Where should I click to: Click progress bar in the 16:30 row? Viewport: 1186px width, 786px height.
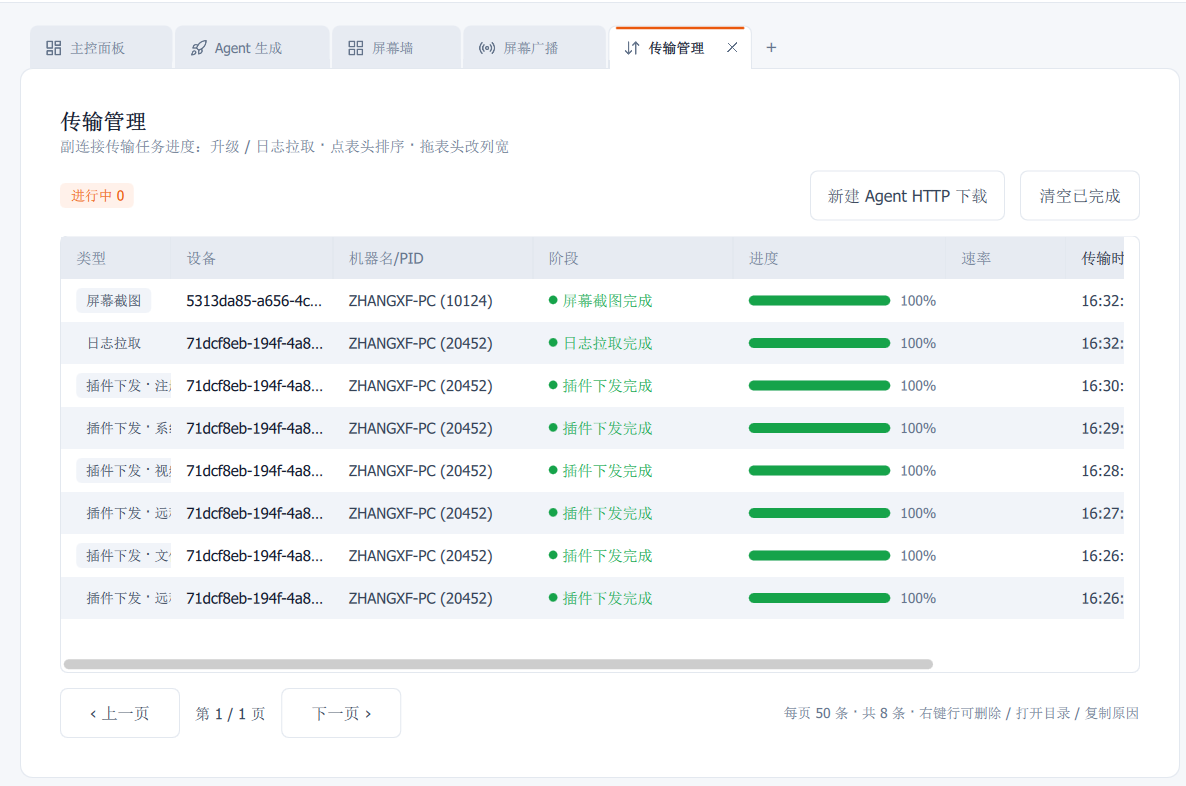click(x=819, y=386)
